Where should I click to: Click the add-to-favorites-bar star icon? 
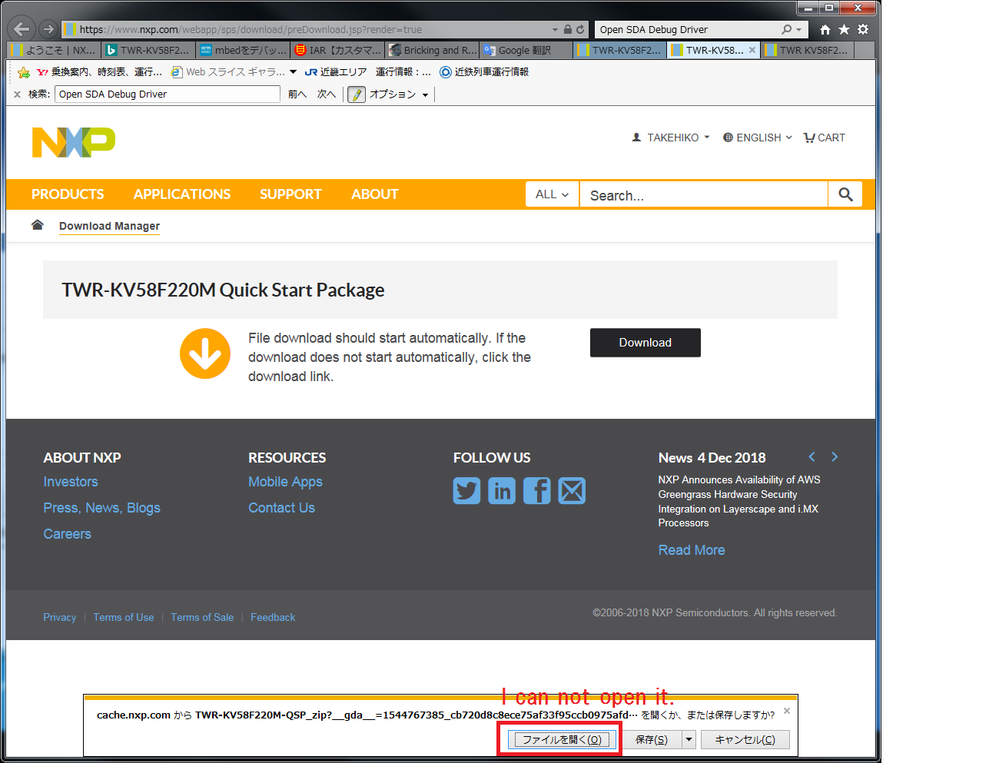[x=24, y=72]
